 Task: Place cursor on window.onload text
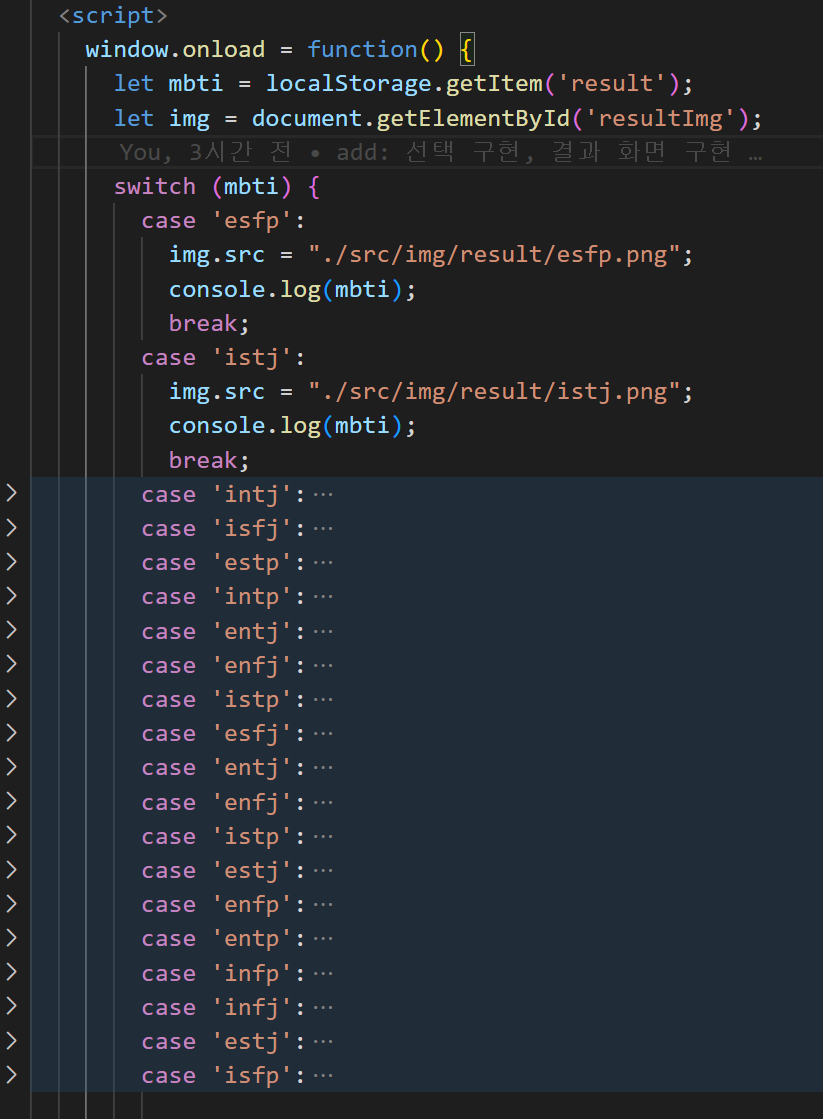point(175,49)
